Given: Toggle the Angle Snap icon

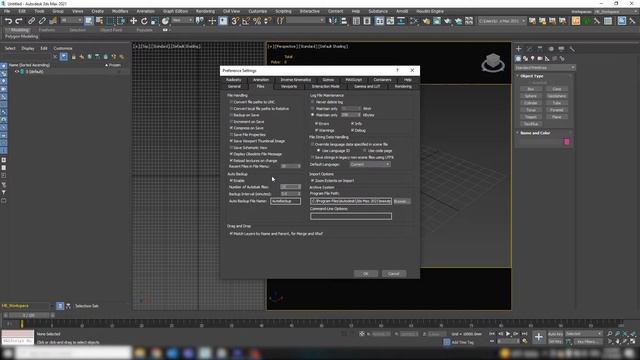Looking at the screenshot, I should [x=246, y=21].
